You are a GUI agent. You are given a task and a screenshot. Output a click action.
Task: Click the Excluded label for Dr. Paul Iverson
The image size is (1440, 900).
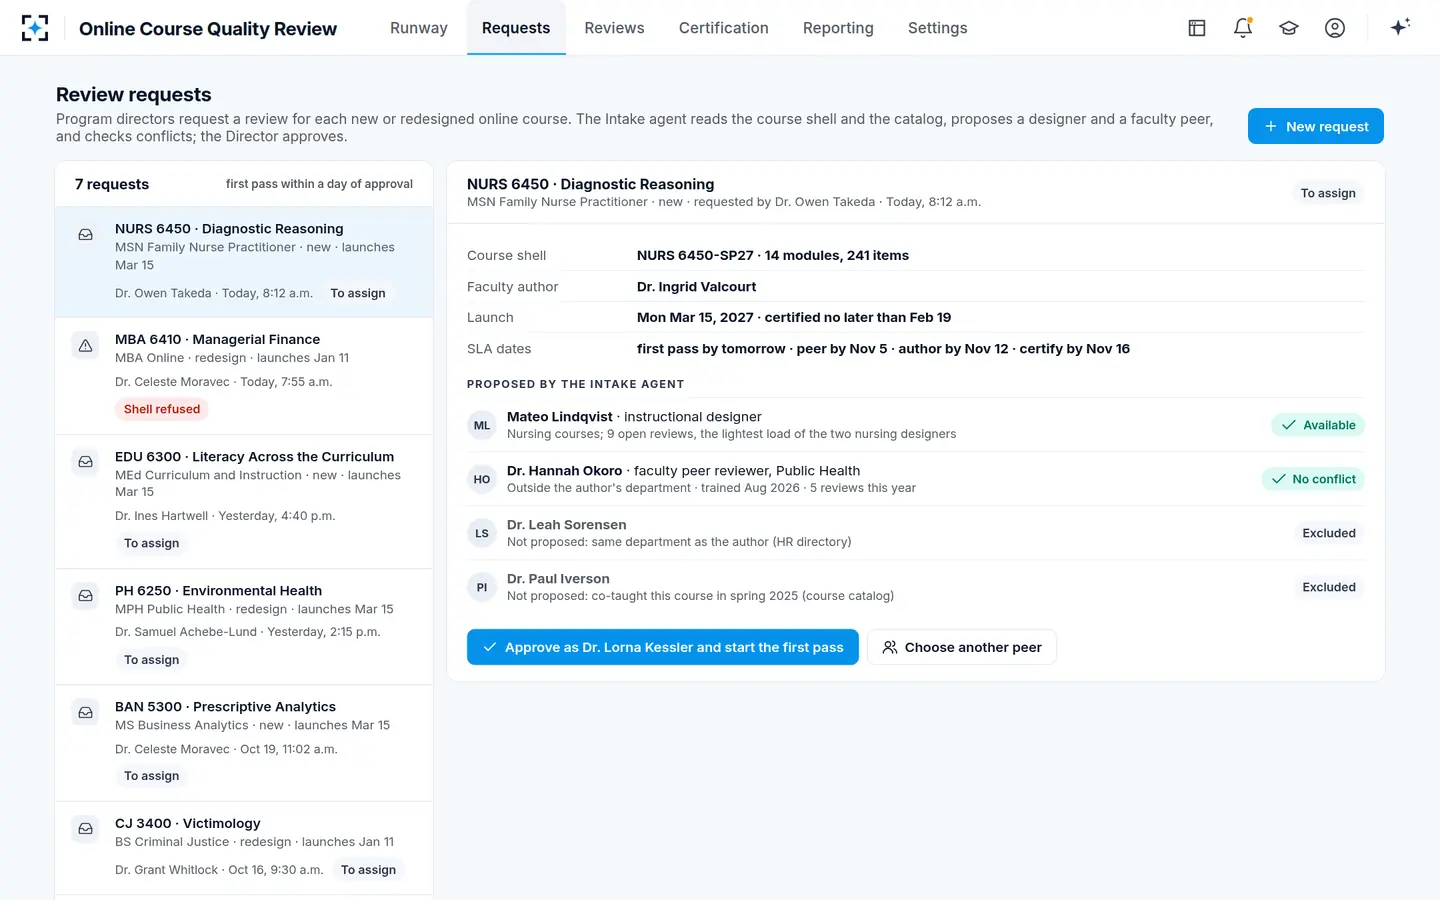tap(1329, 587)
